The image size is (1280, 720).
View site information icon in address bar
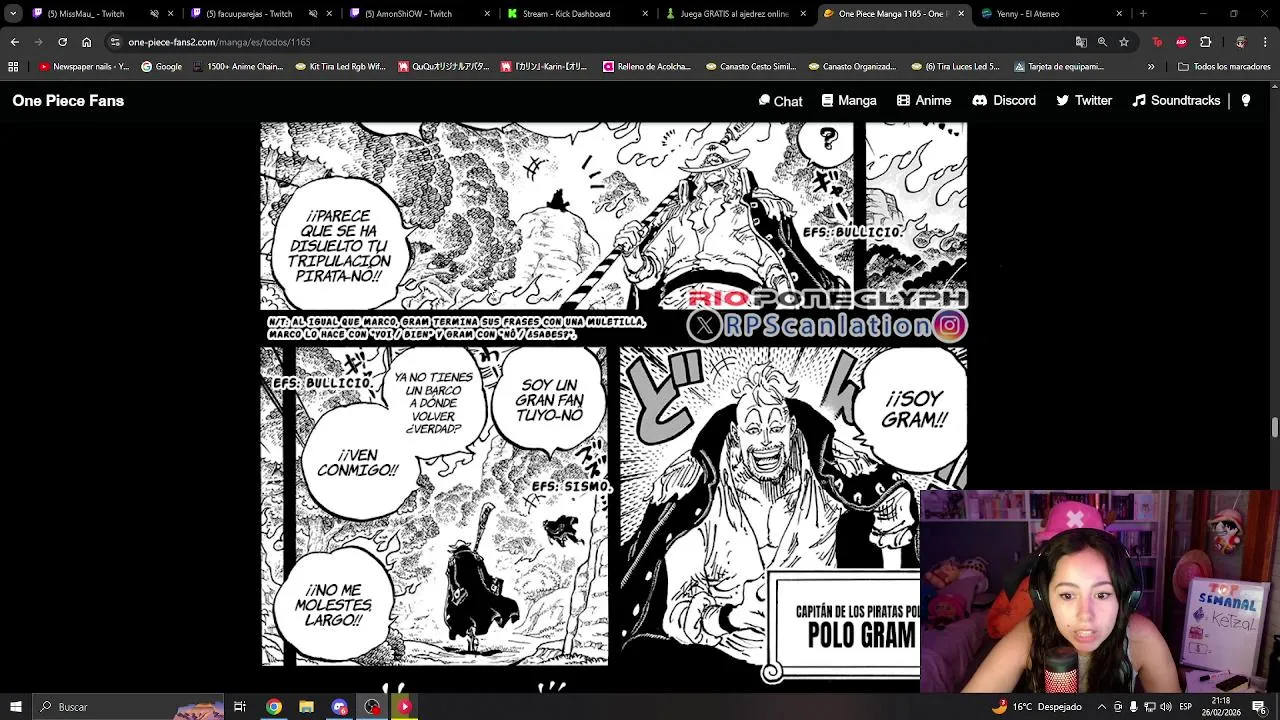(115, 42)
